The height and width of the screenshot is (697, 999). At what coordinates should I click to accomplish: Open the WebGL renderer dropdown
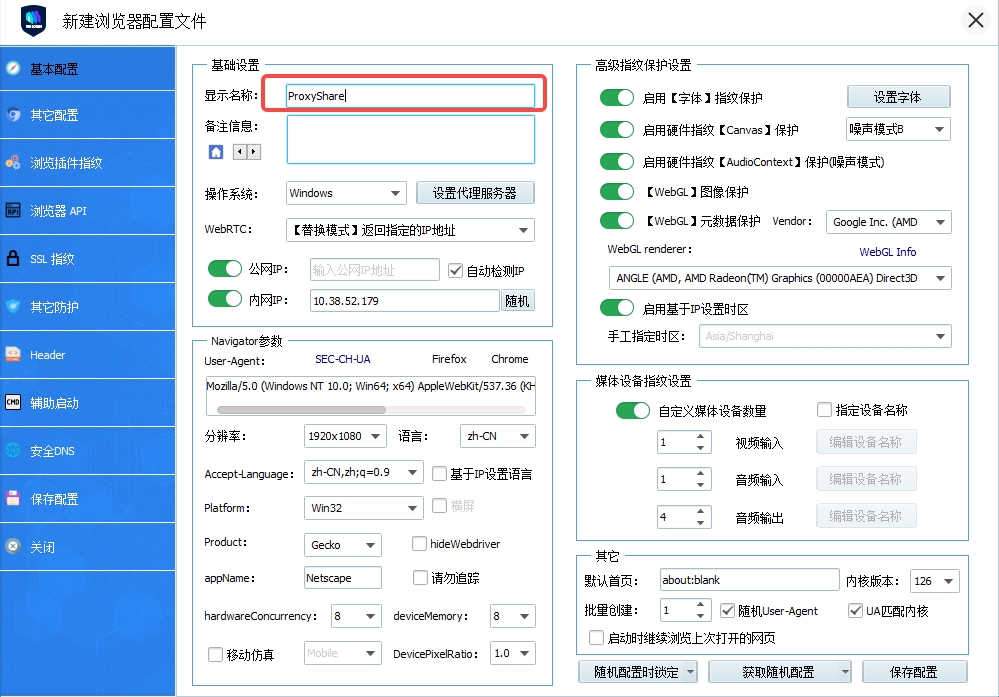pyautogui.click(x=780, y=278)
